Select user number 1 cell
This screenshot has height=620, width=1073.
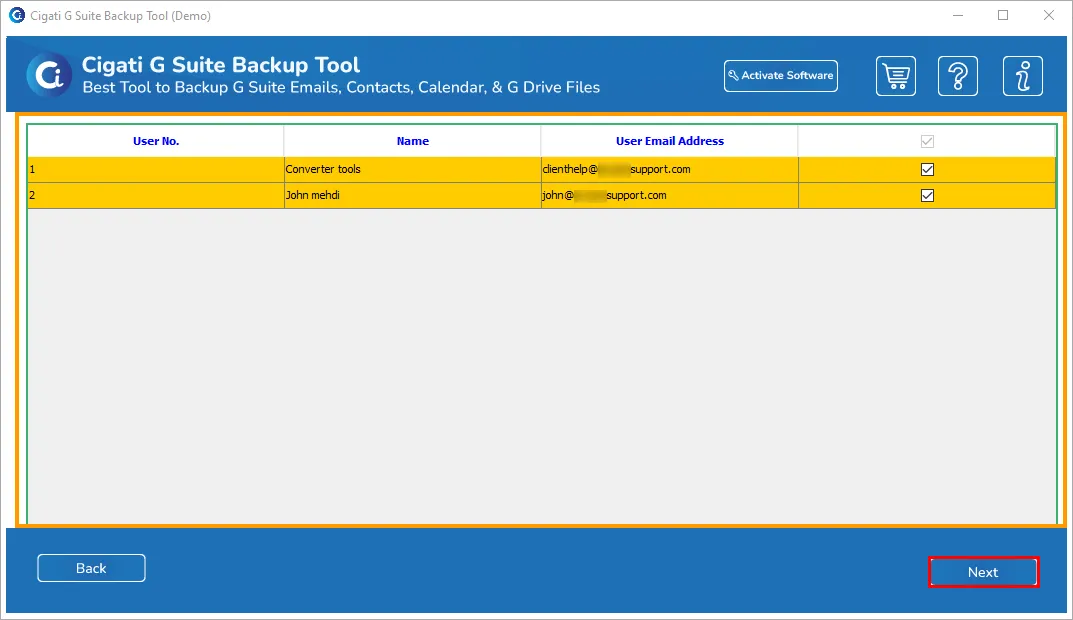pyautogui.click(x=156, y=170)
